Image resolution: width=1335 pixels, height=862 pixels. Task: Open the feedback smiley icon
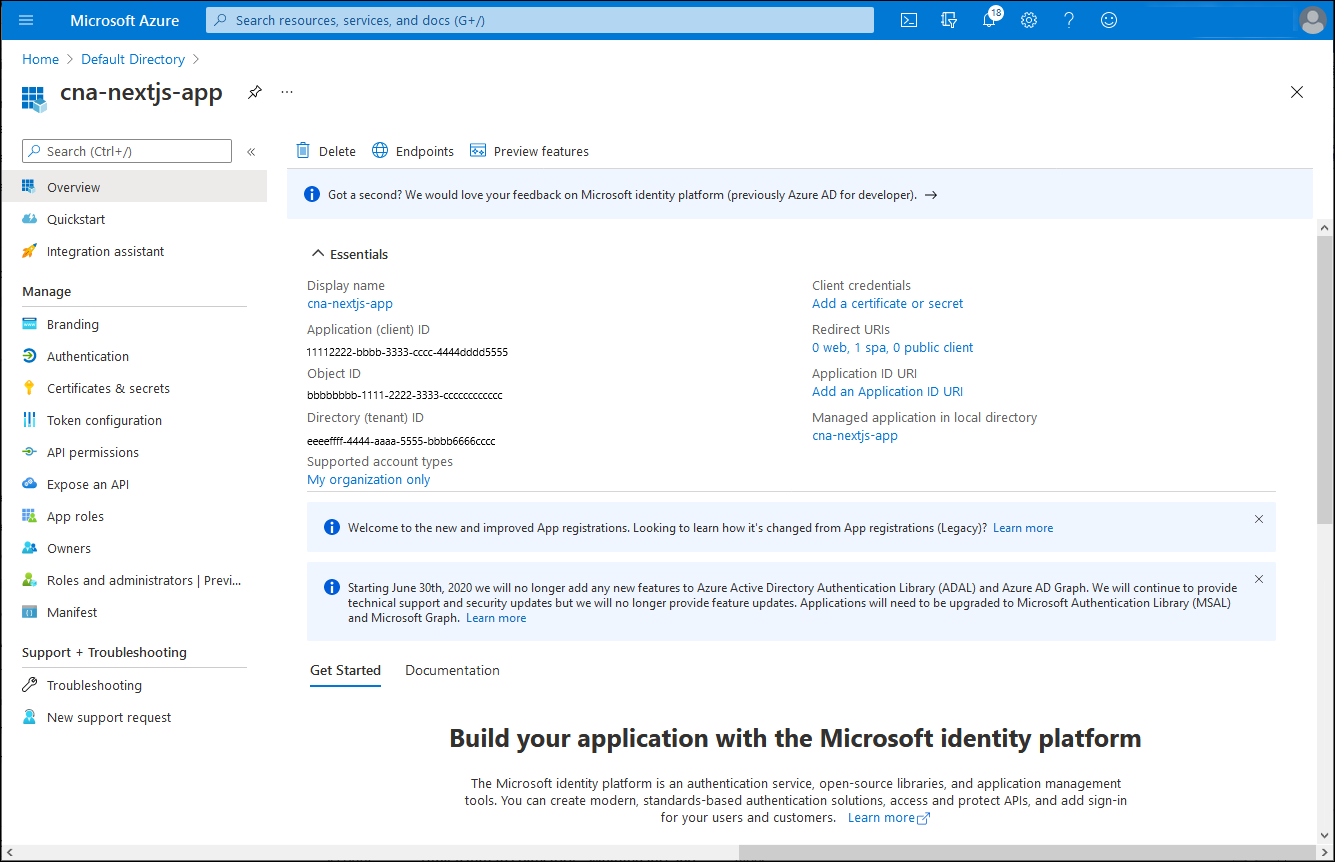tap(1109, 20)
